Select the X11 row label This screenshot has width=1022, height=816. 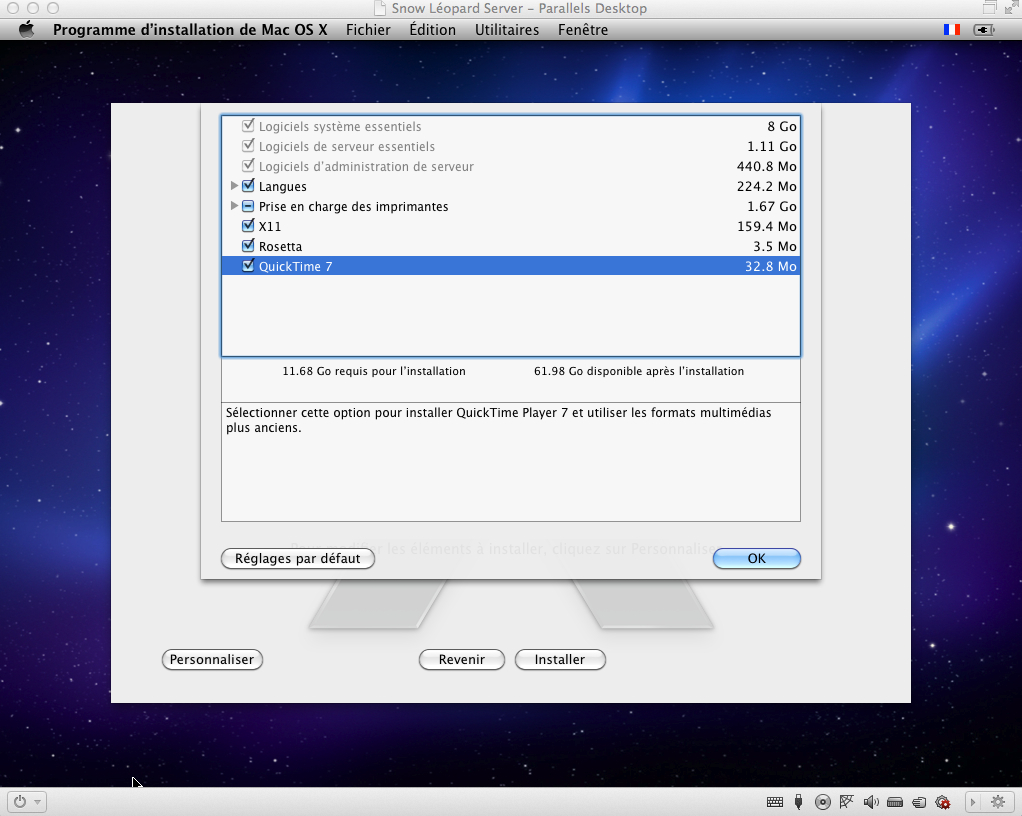pyautogui.click(x=270, y=226)
